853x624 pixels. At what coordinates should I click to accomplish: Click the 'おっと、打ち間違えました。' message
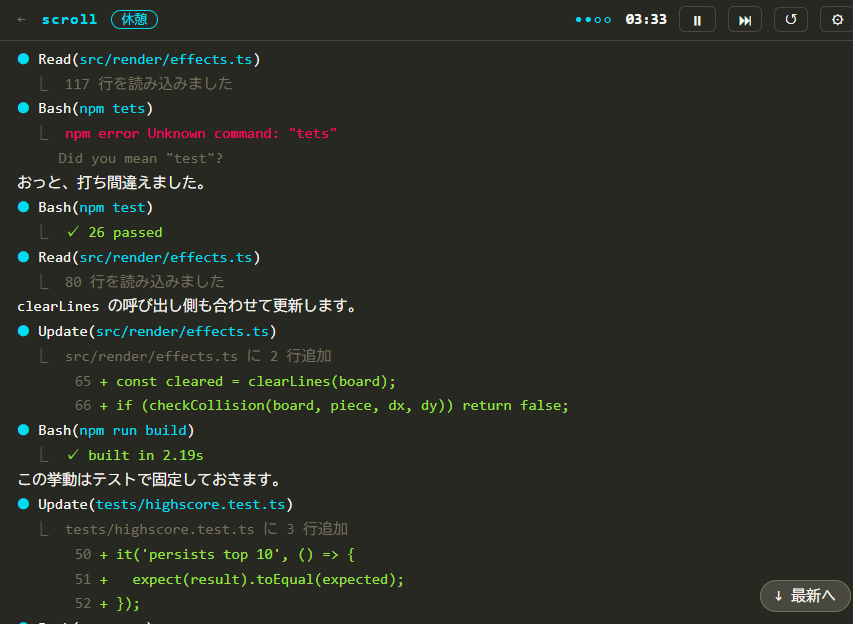[112, 182]
